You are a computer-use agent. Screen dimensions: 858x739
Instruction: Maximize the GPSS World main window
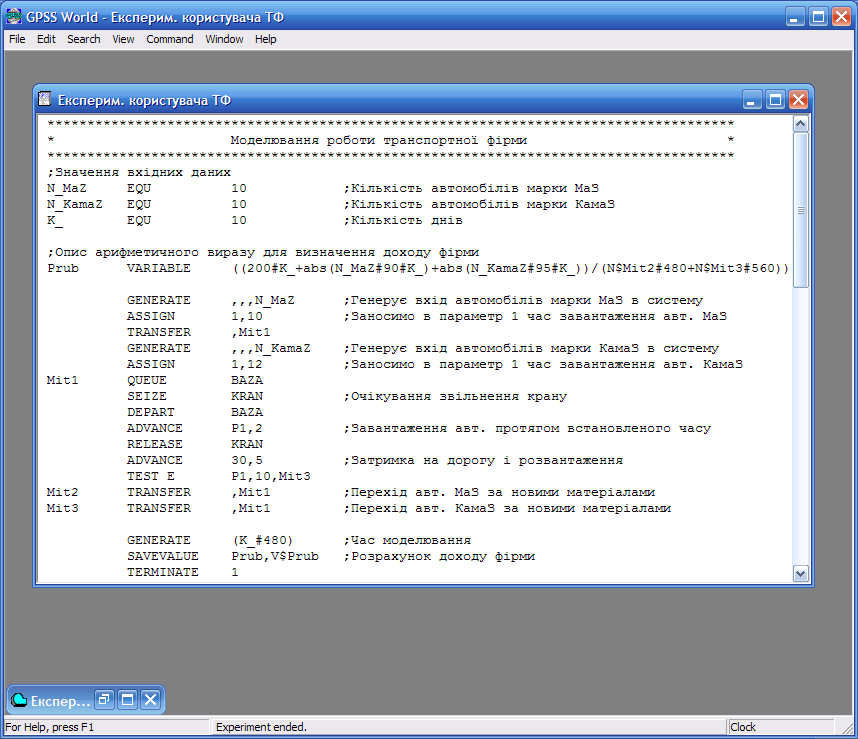click(819, 17)
